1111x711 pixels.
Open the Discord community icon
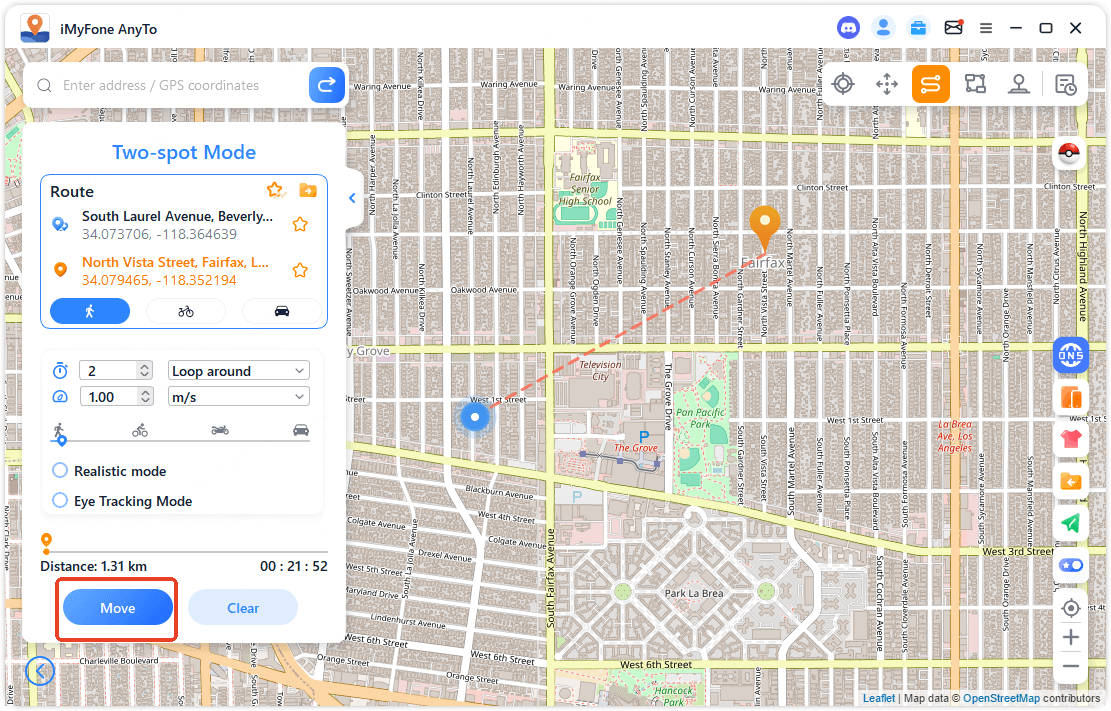point(848,28)
